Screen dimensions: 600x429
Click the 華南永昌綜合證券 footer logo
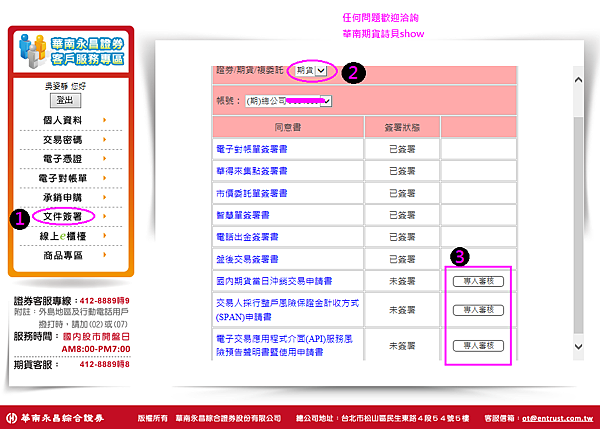point(55,418)
